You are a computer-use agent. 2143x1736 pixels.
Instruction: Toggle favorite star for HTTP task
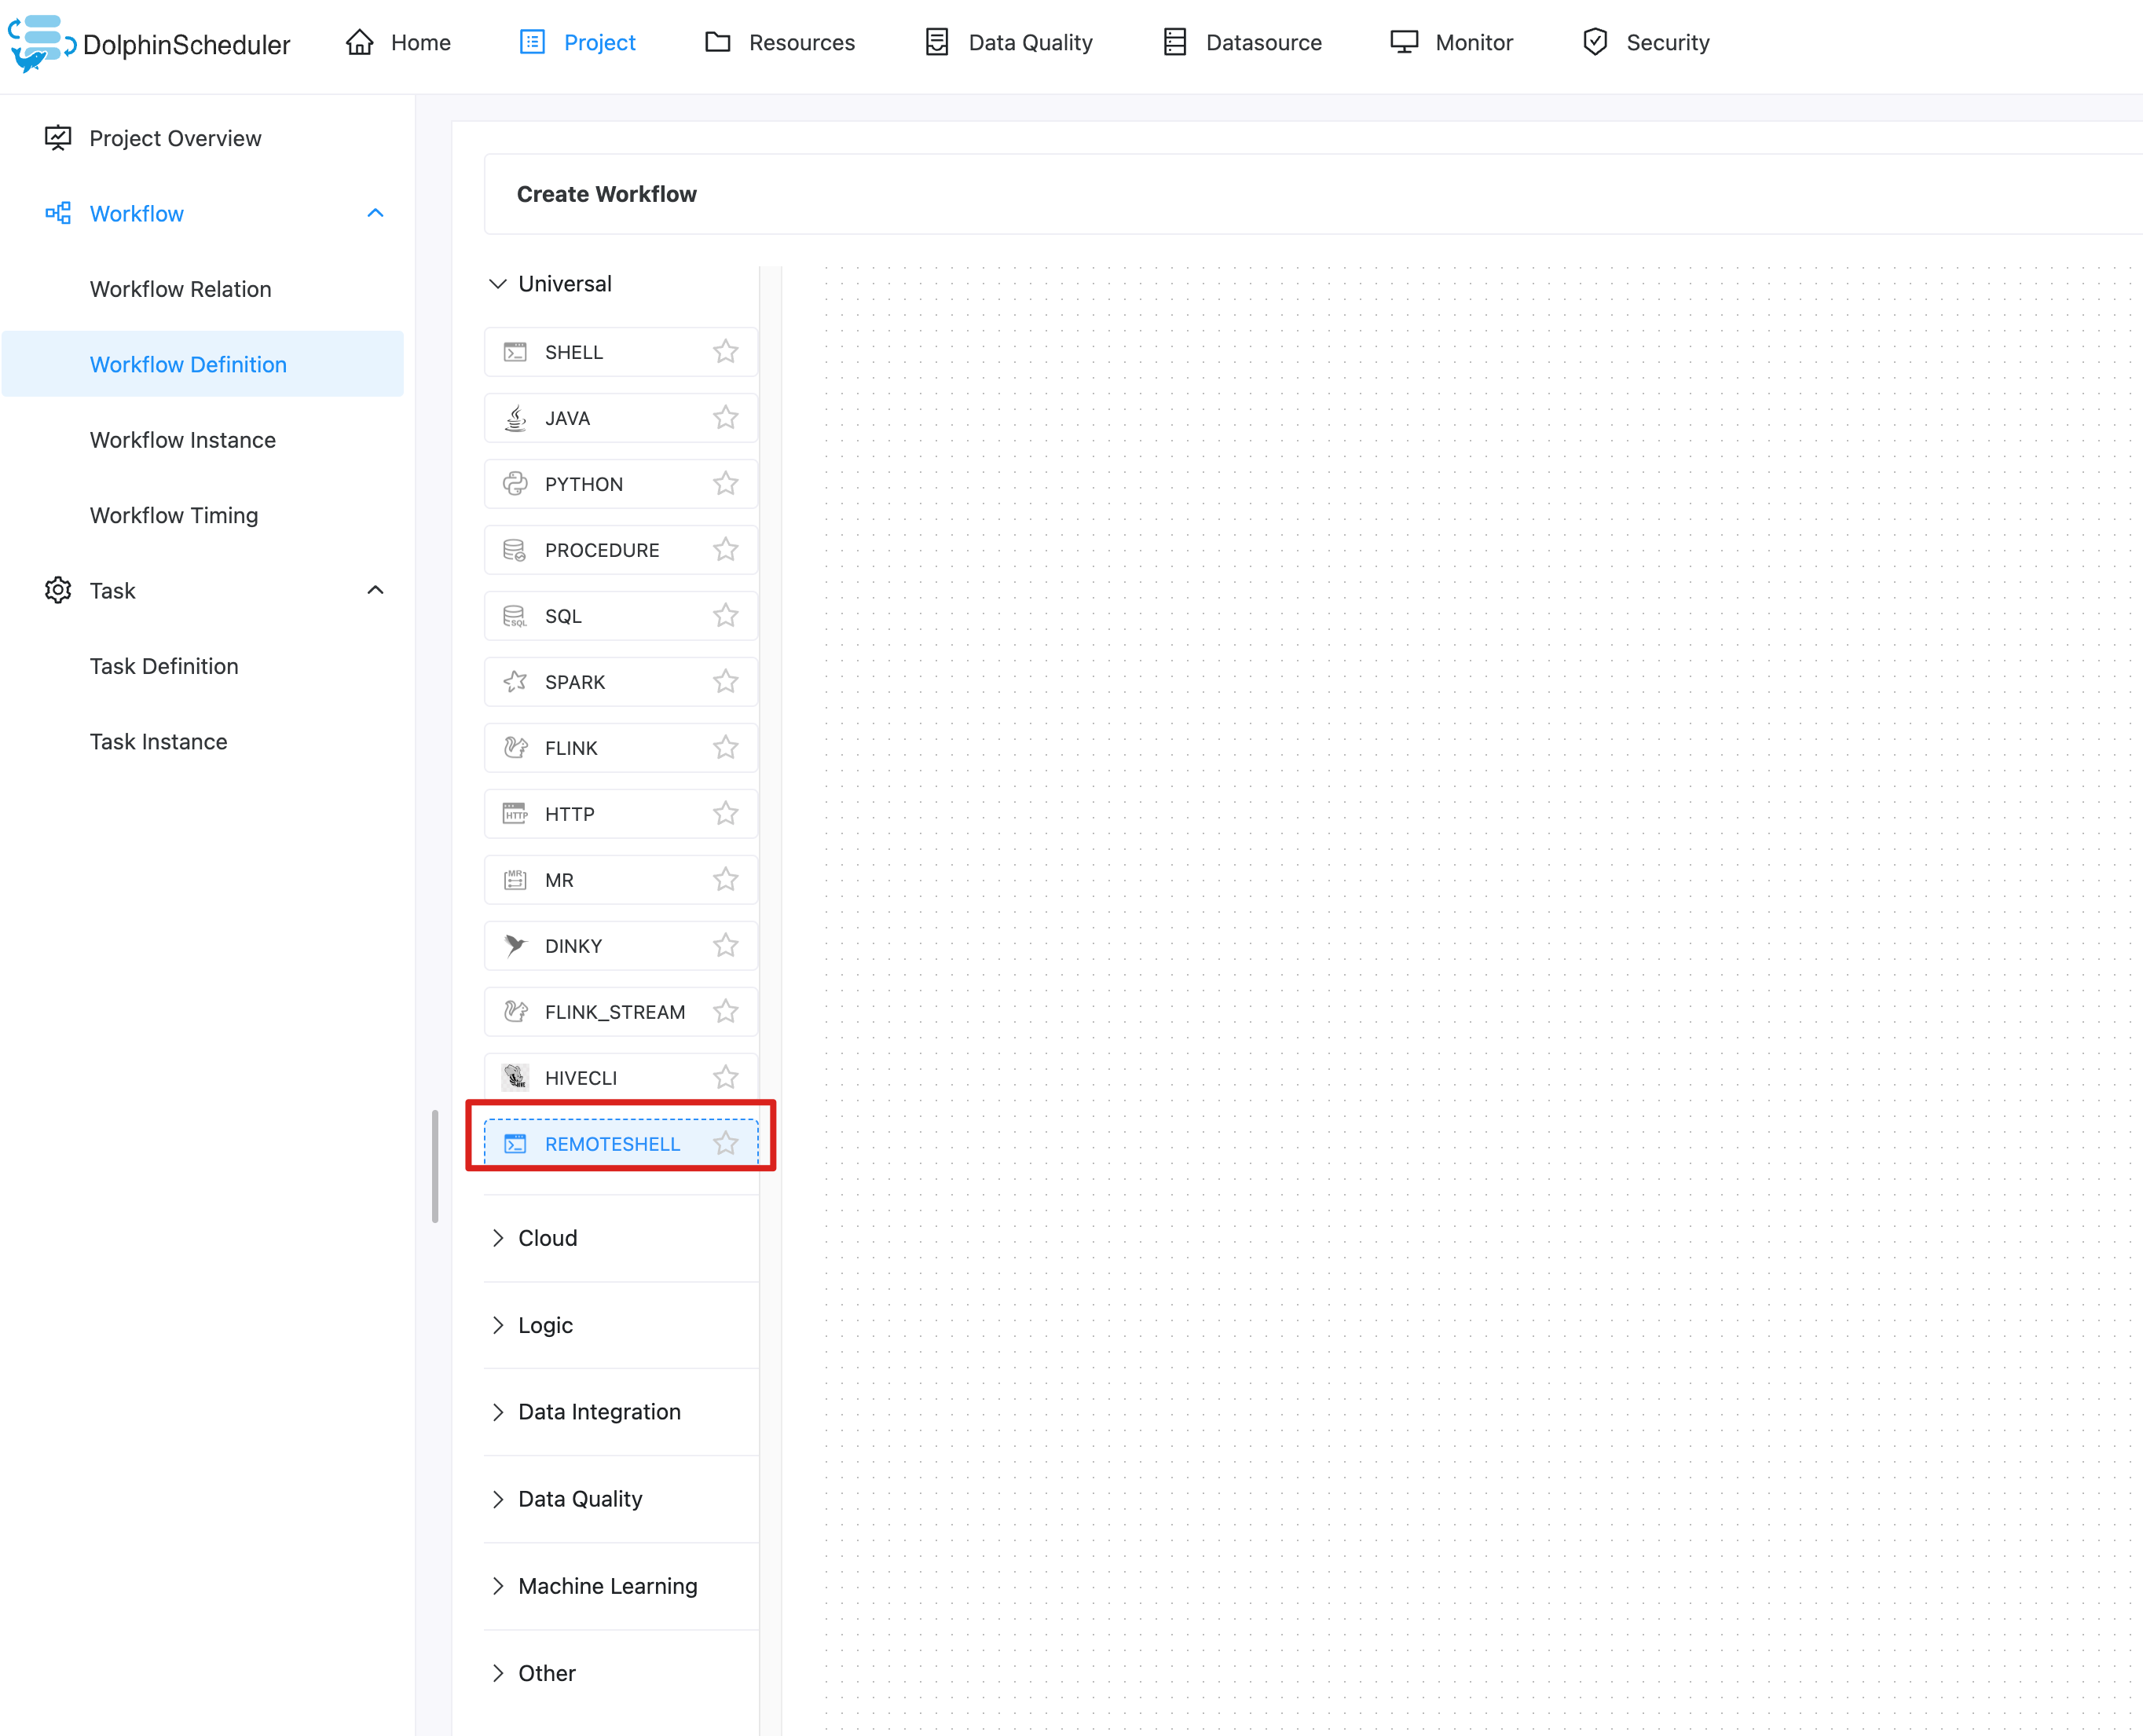pos(725,814)
